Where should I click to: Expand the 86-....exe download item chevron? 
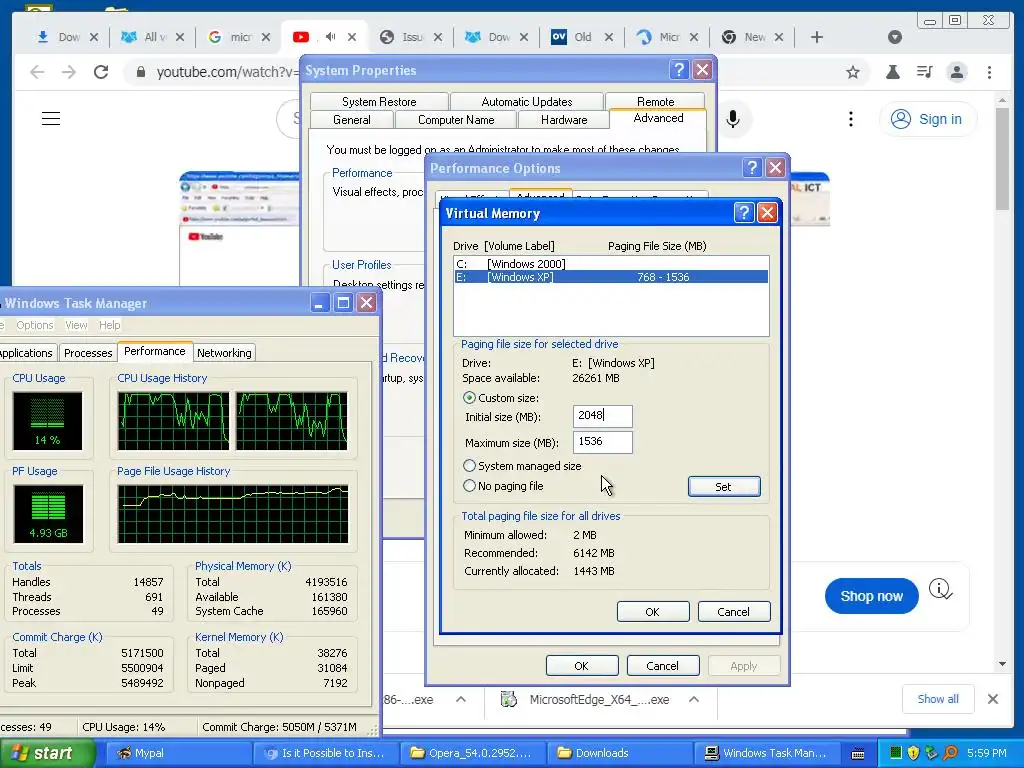click(x=460, y=699)
